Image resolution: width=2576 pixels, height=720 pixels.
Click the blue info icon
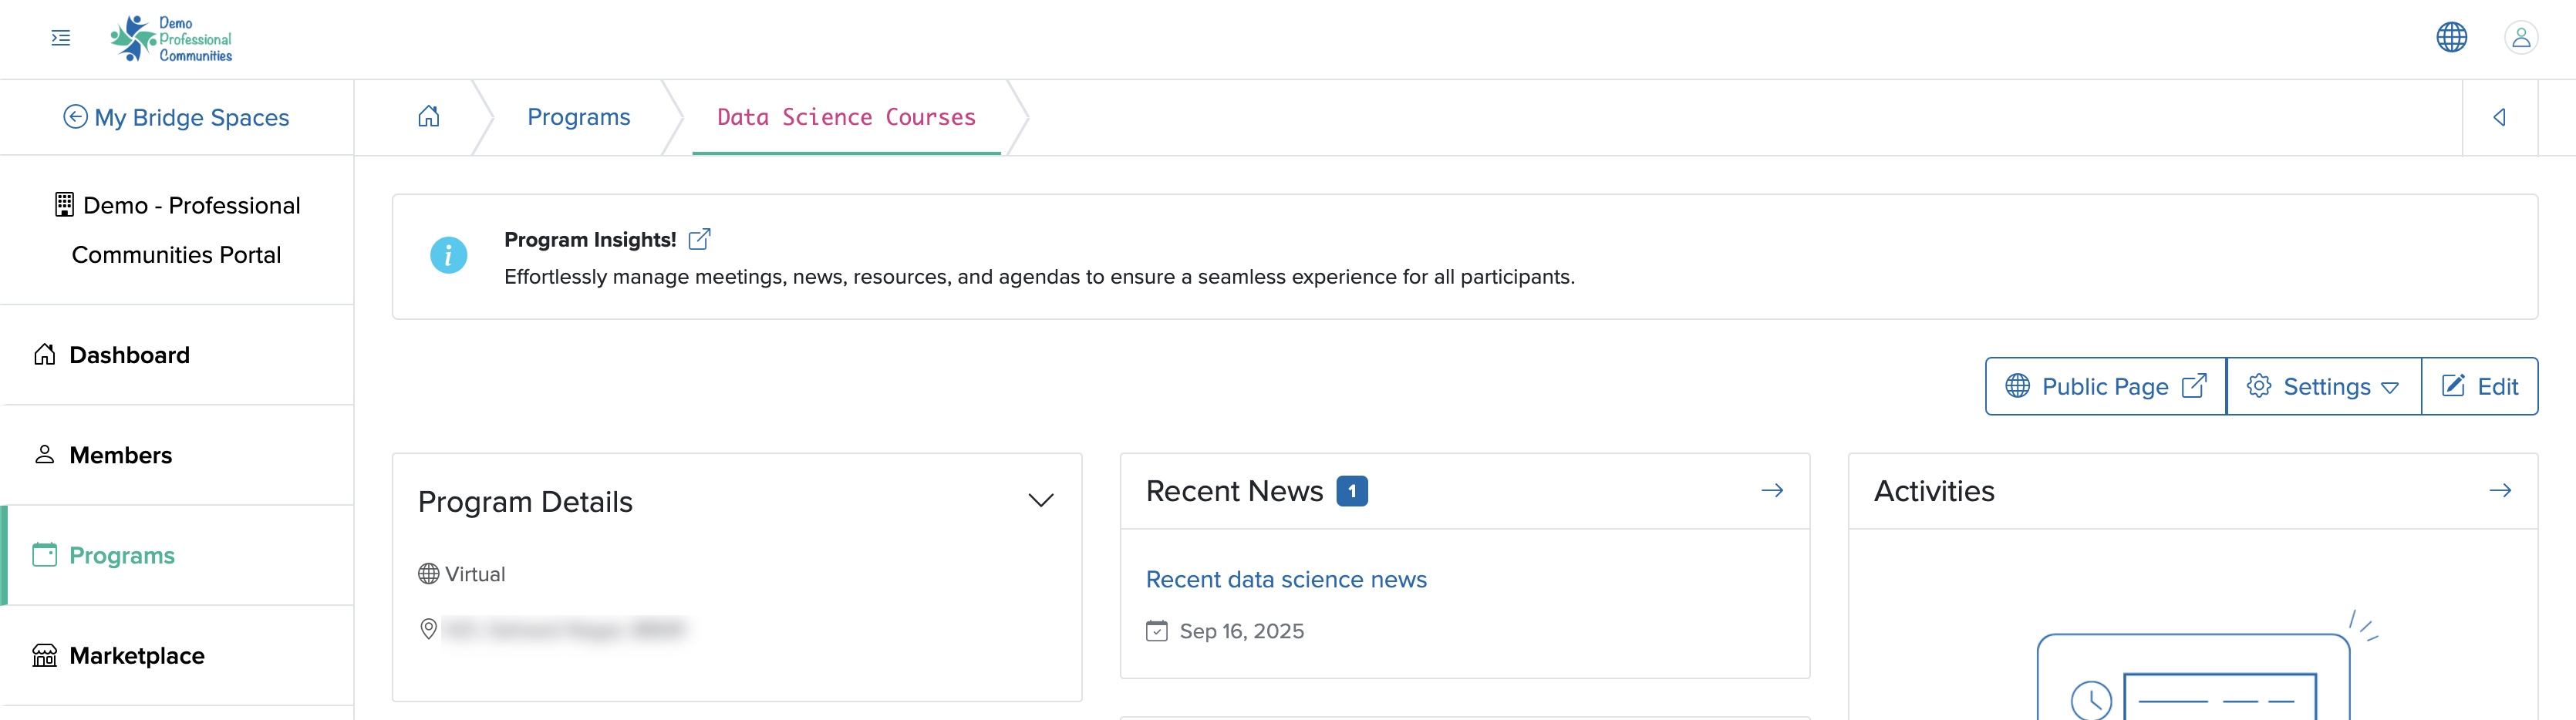448,256
